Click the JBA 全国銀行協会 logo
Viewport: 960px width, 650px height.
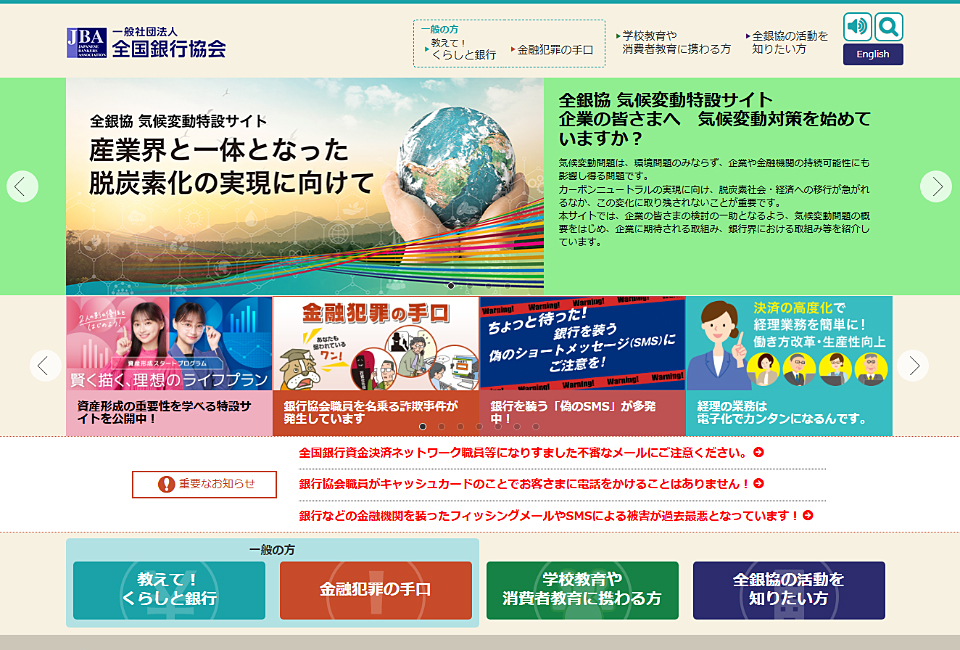[x=146, y=42]
